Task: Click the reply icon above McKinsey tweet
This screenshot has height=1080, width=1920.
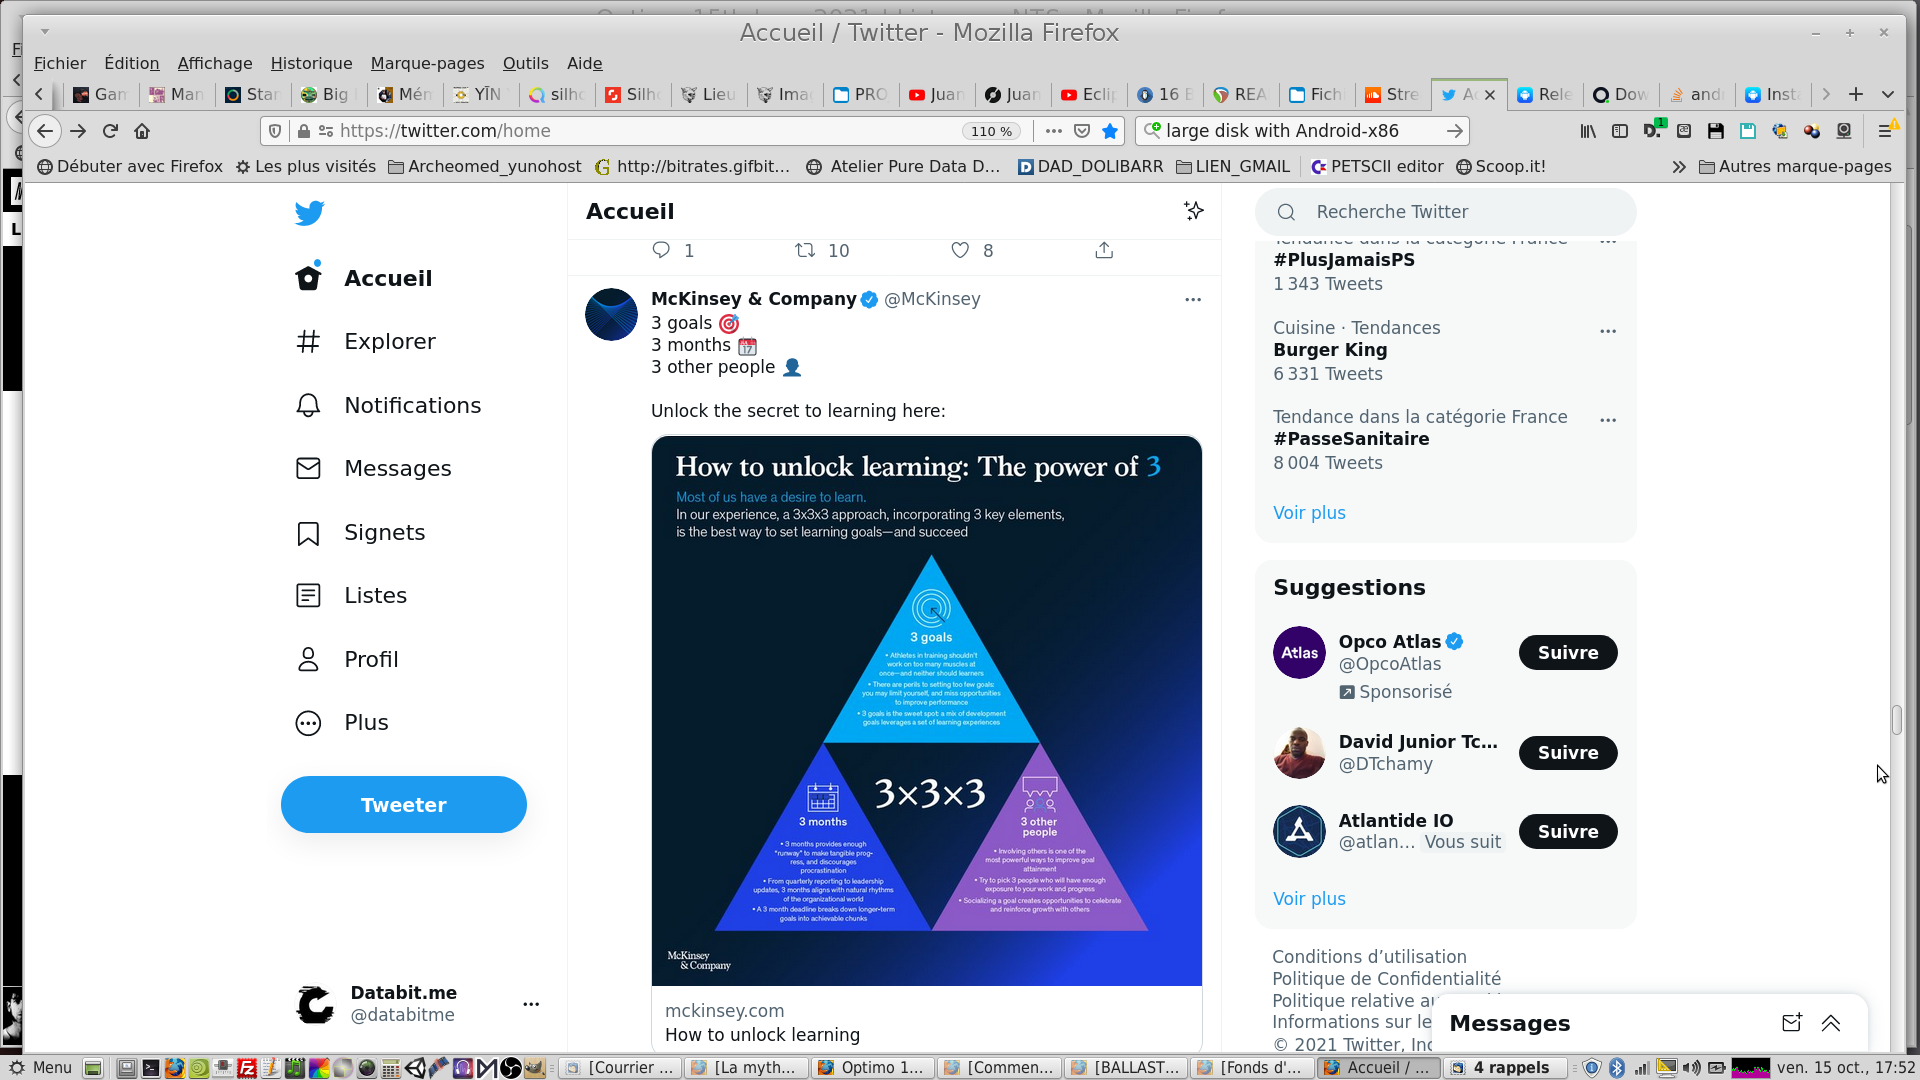Action: [661, 250]
